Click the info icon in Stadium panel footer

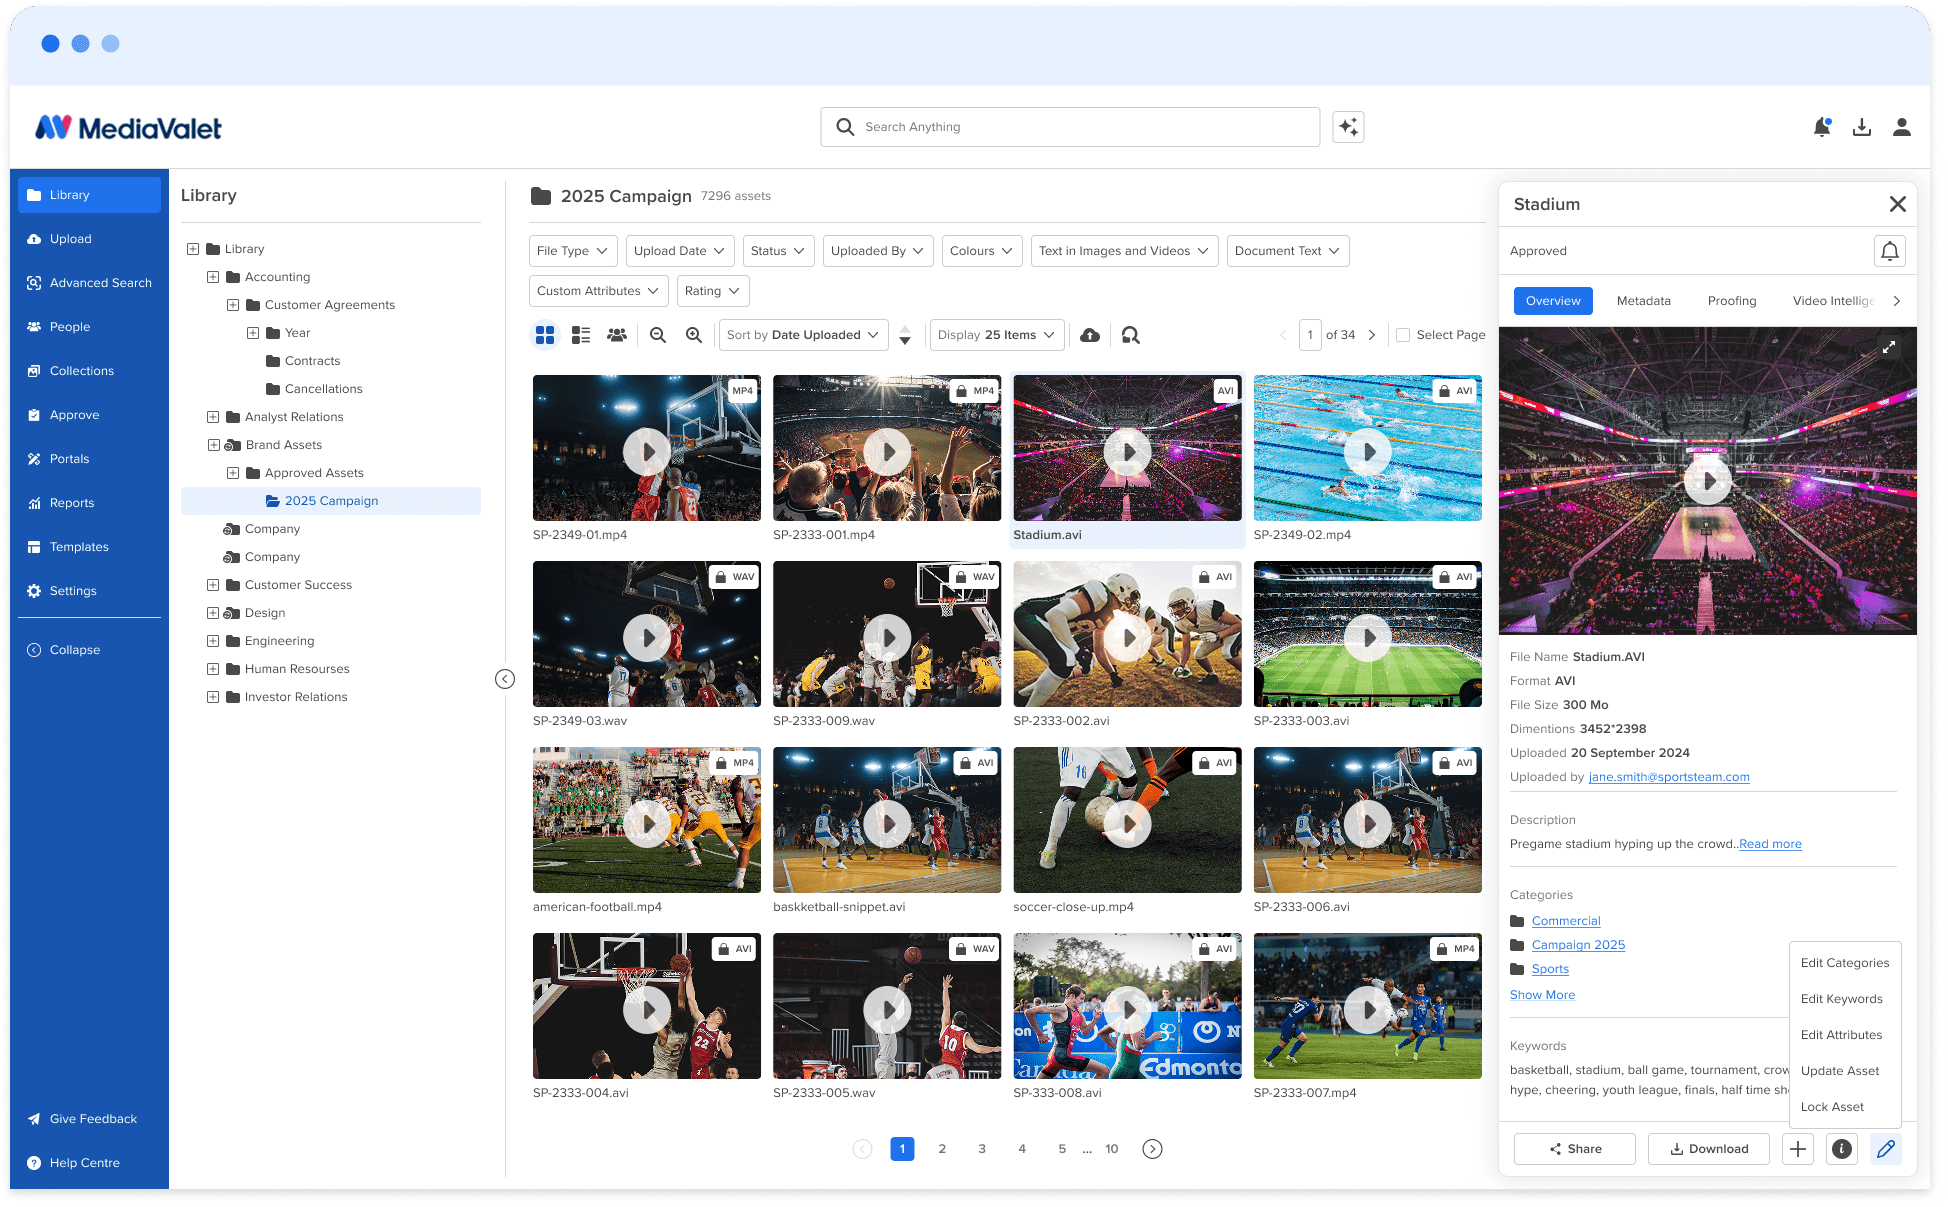click(1842, 1149)
